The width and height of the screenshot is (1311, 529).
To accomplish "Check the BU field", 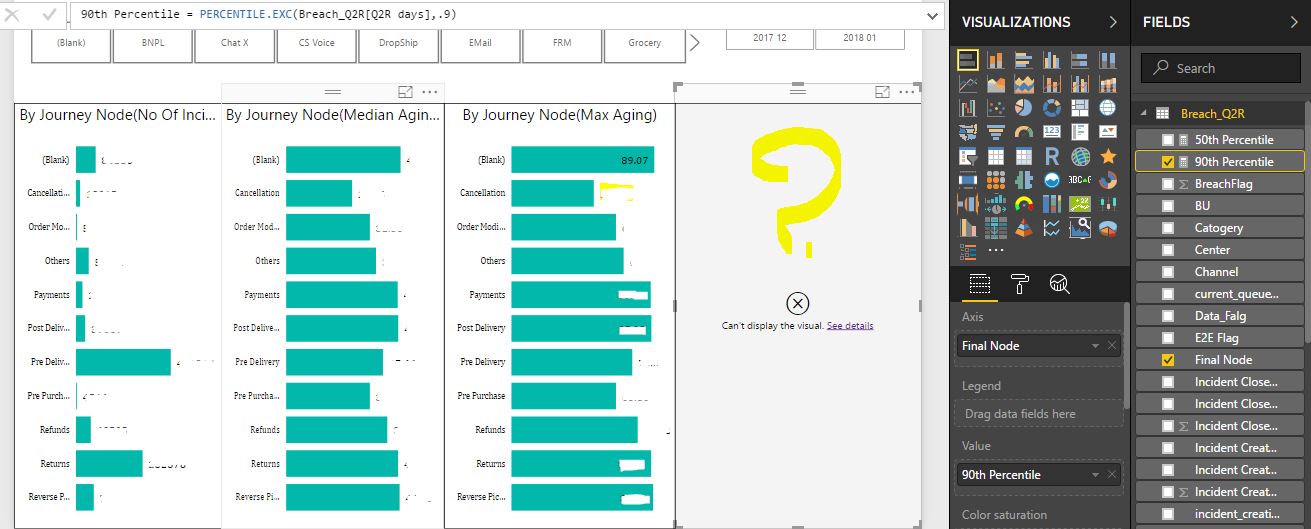I will point(1168,206).
